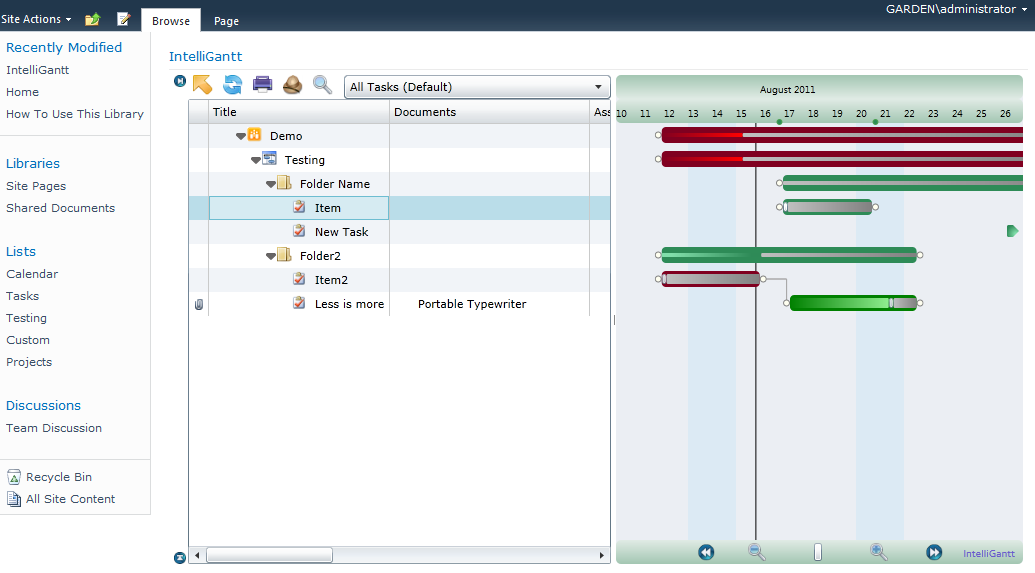The image size is (1035, 573).
Task: Open the Custom list
Action: click(28, 341)
